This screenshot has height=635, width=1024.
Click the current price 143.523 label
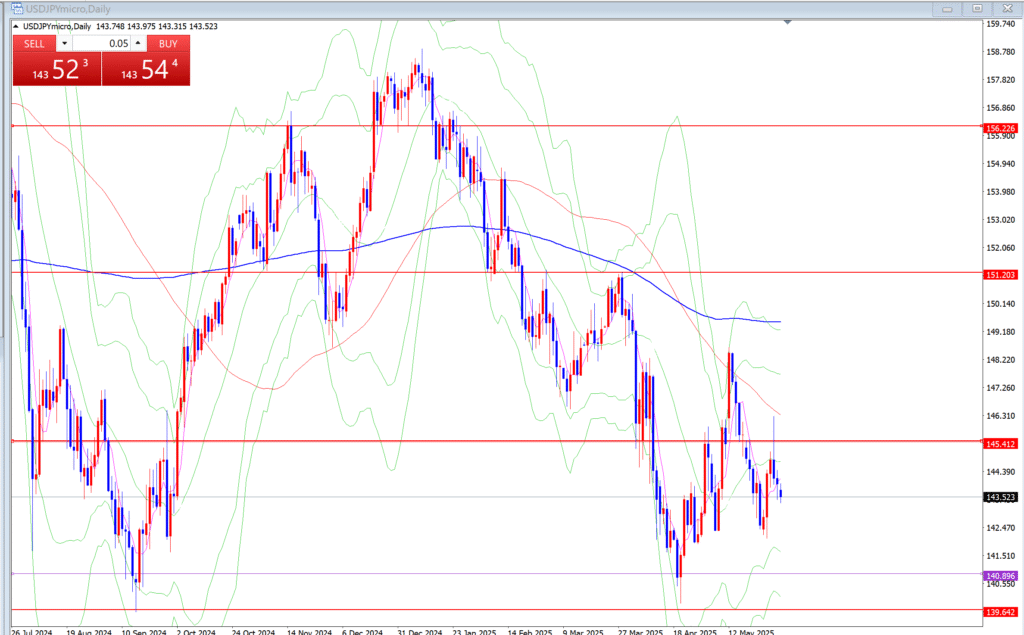[x=1000, y=498]
